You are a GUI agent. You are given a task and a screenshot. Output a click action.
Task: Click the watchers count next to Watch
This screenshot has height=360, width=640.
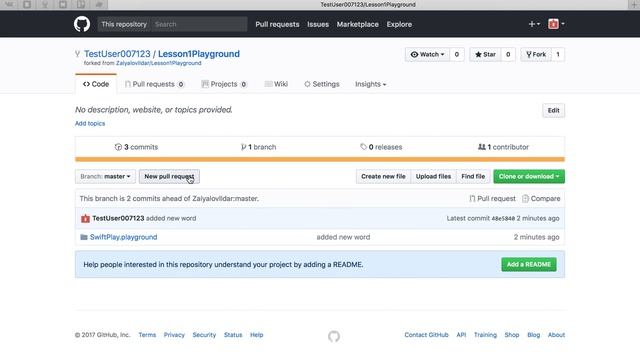[x=457, y=54]
